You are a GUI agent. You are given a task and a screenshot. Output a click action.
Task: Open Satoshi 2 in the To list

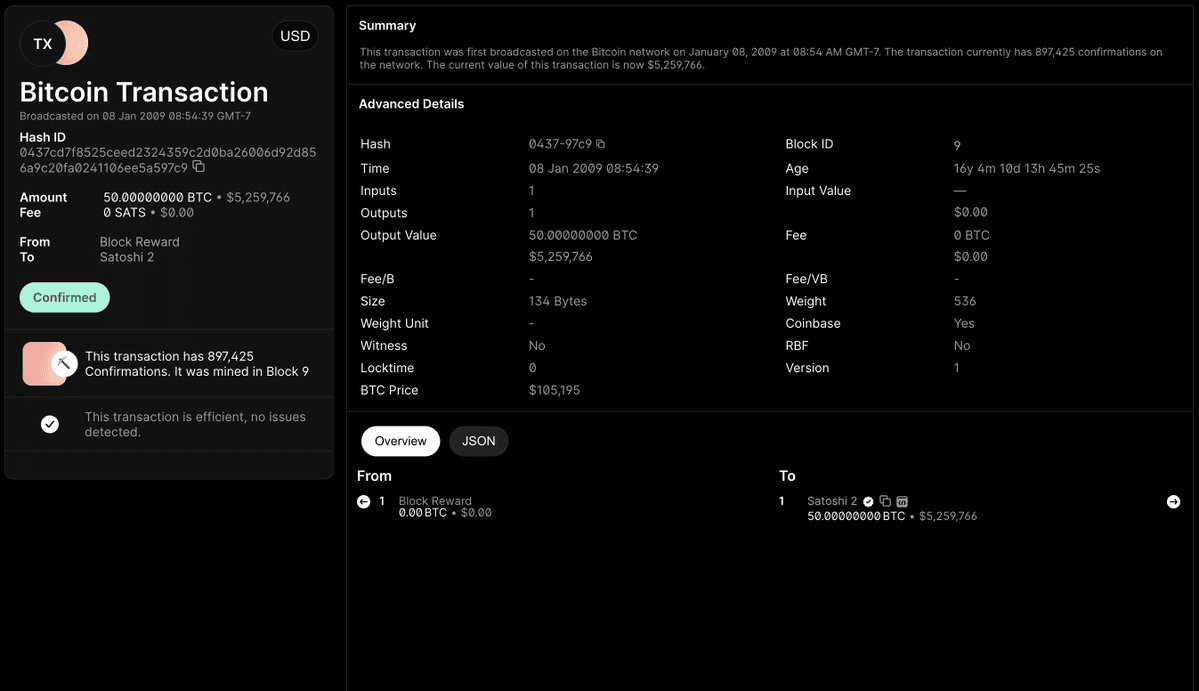click(x=832, y=501)
